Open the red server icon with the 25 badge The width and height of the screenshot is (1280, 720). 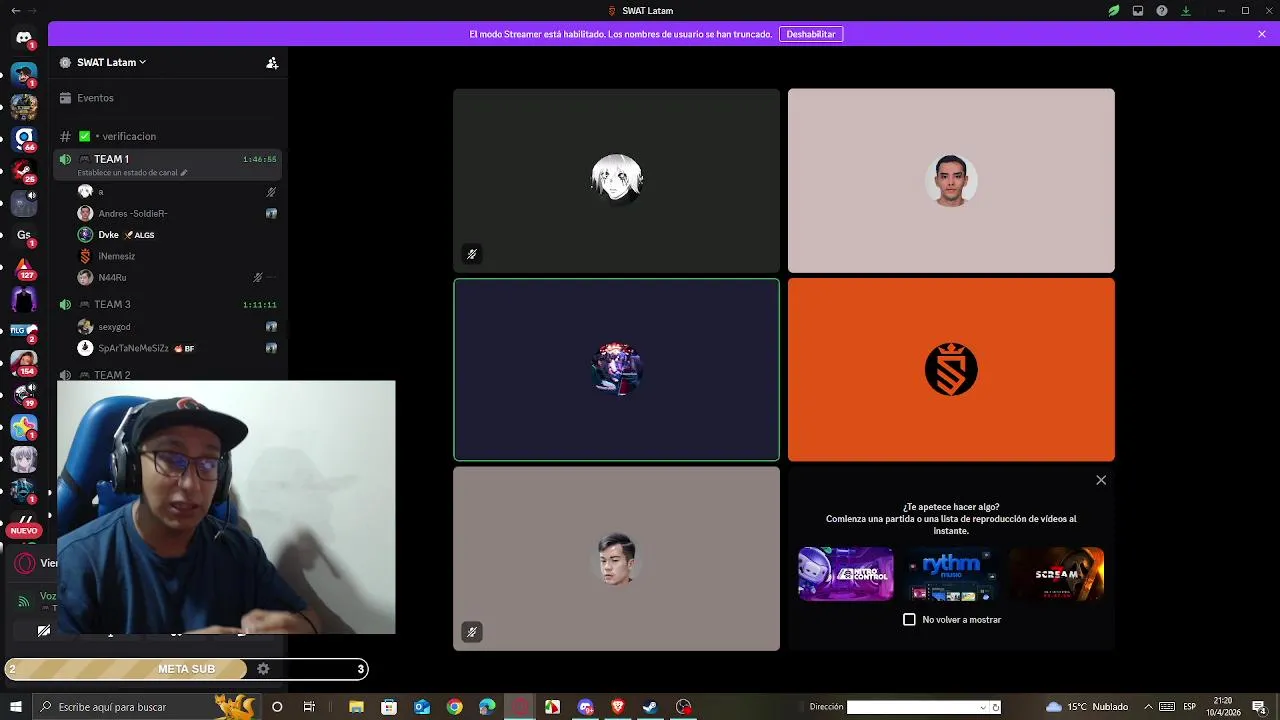pyautogui.click(x=24, y=170)
